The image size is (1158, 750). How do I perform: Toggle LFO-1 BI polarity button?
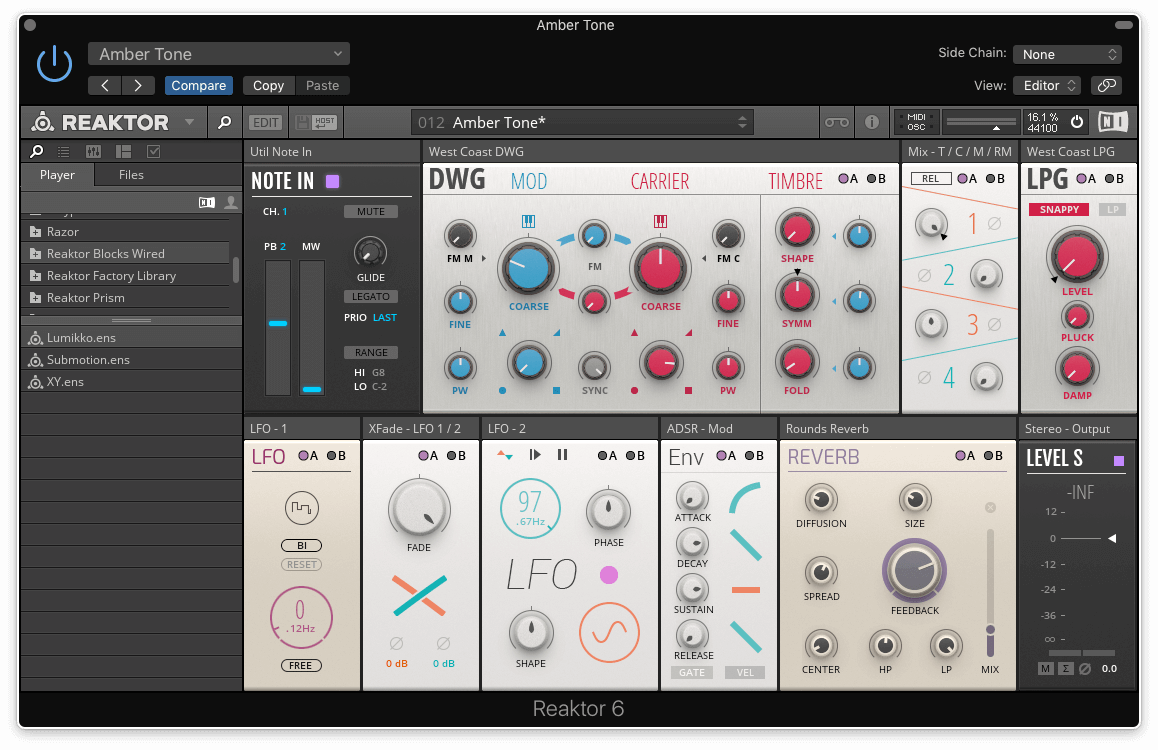[x=301, y=546]
